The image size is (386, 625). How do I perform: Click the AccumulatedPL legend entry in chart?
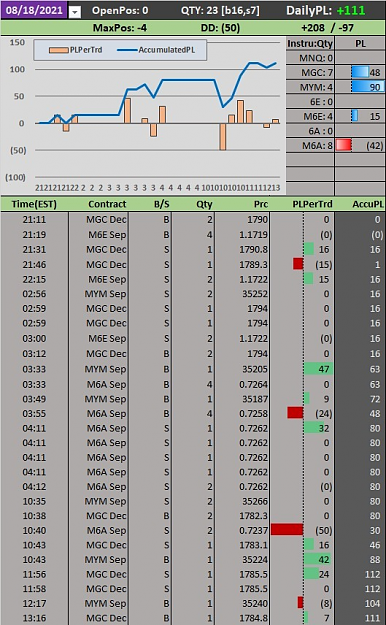(x=156, y=50)
